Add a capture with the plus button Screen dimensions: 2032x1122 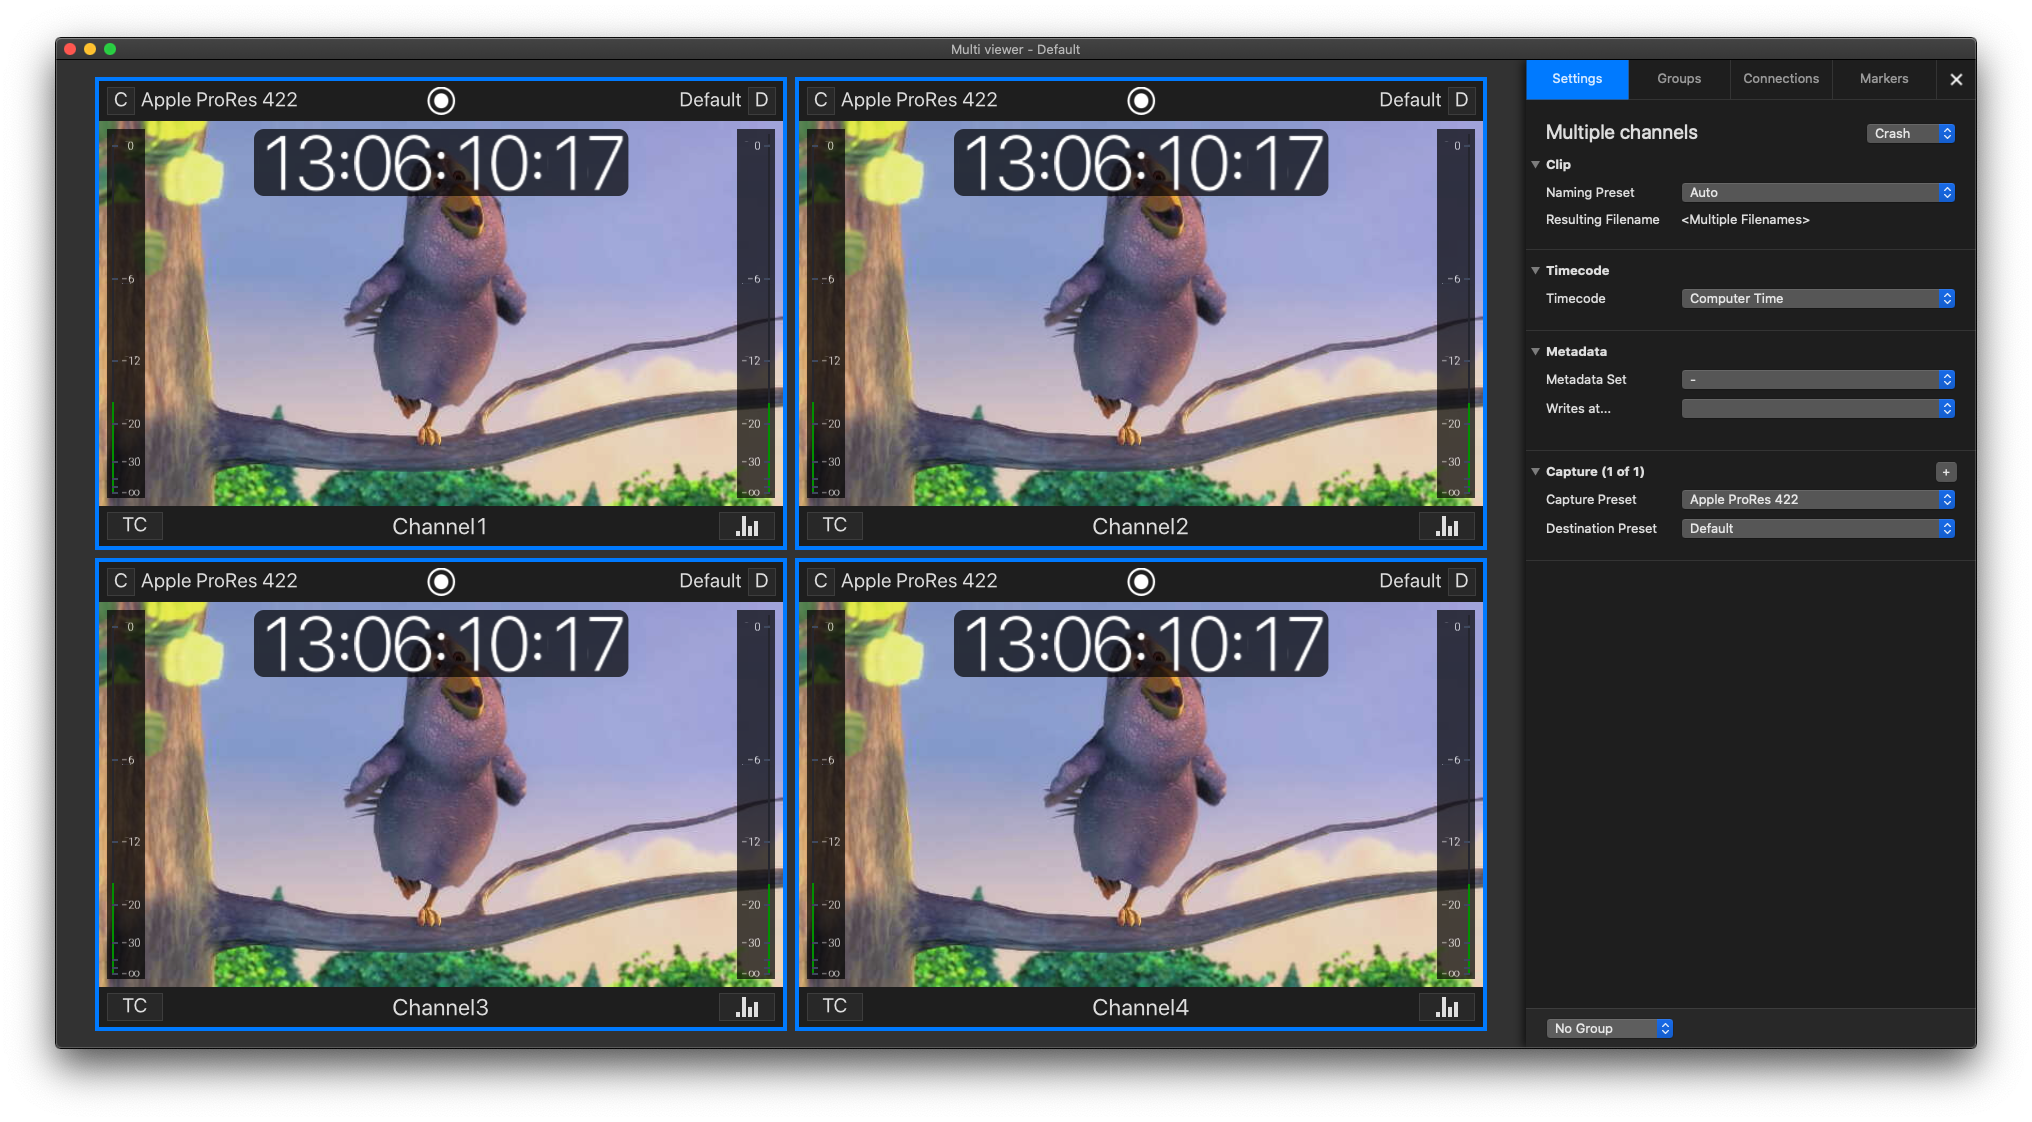pos(1946,472)
